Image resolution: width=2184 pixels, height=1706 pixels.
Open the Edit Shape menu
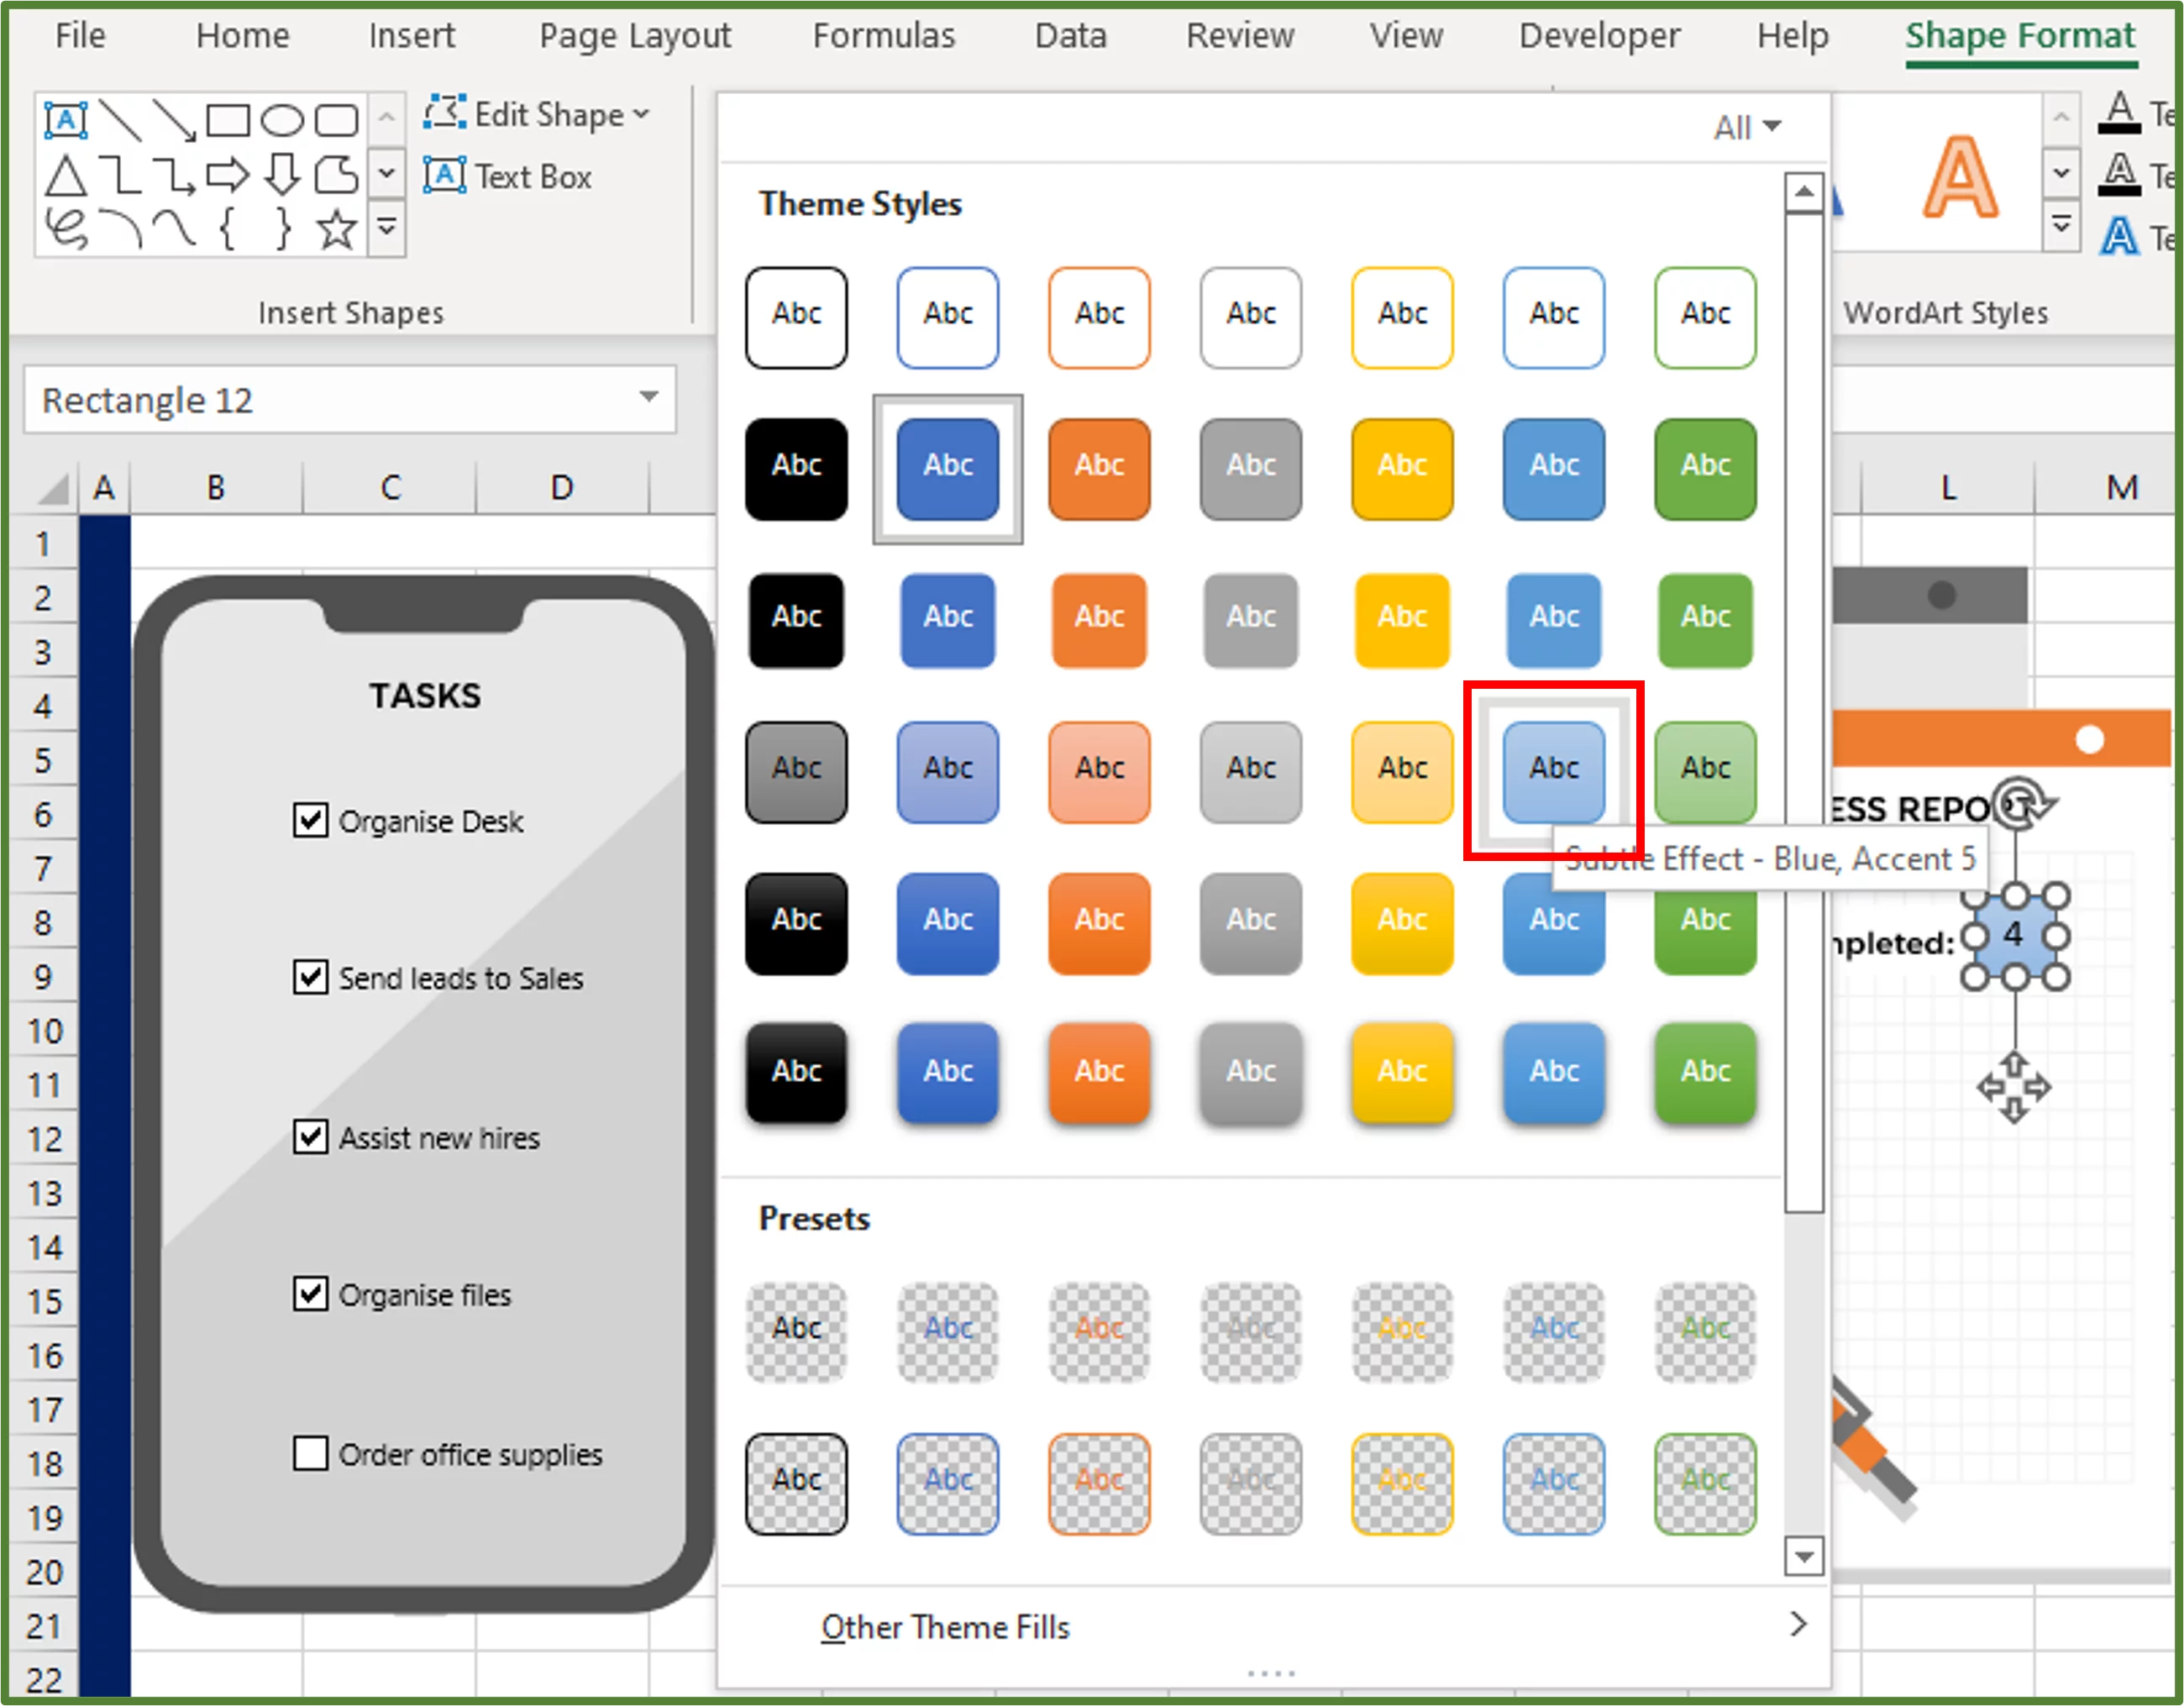[x=540, y=113]
